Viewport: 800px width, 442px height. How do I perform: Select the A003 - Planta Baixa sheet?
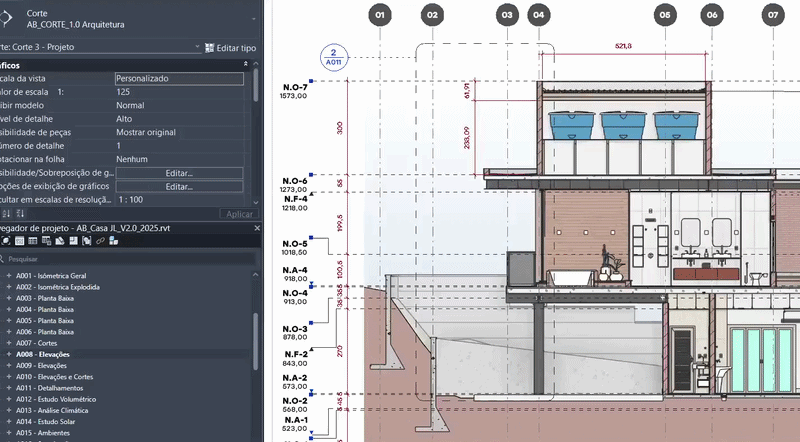point(45,298)
